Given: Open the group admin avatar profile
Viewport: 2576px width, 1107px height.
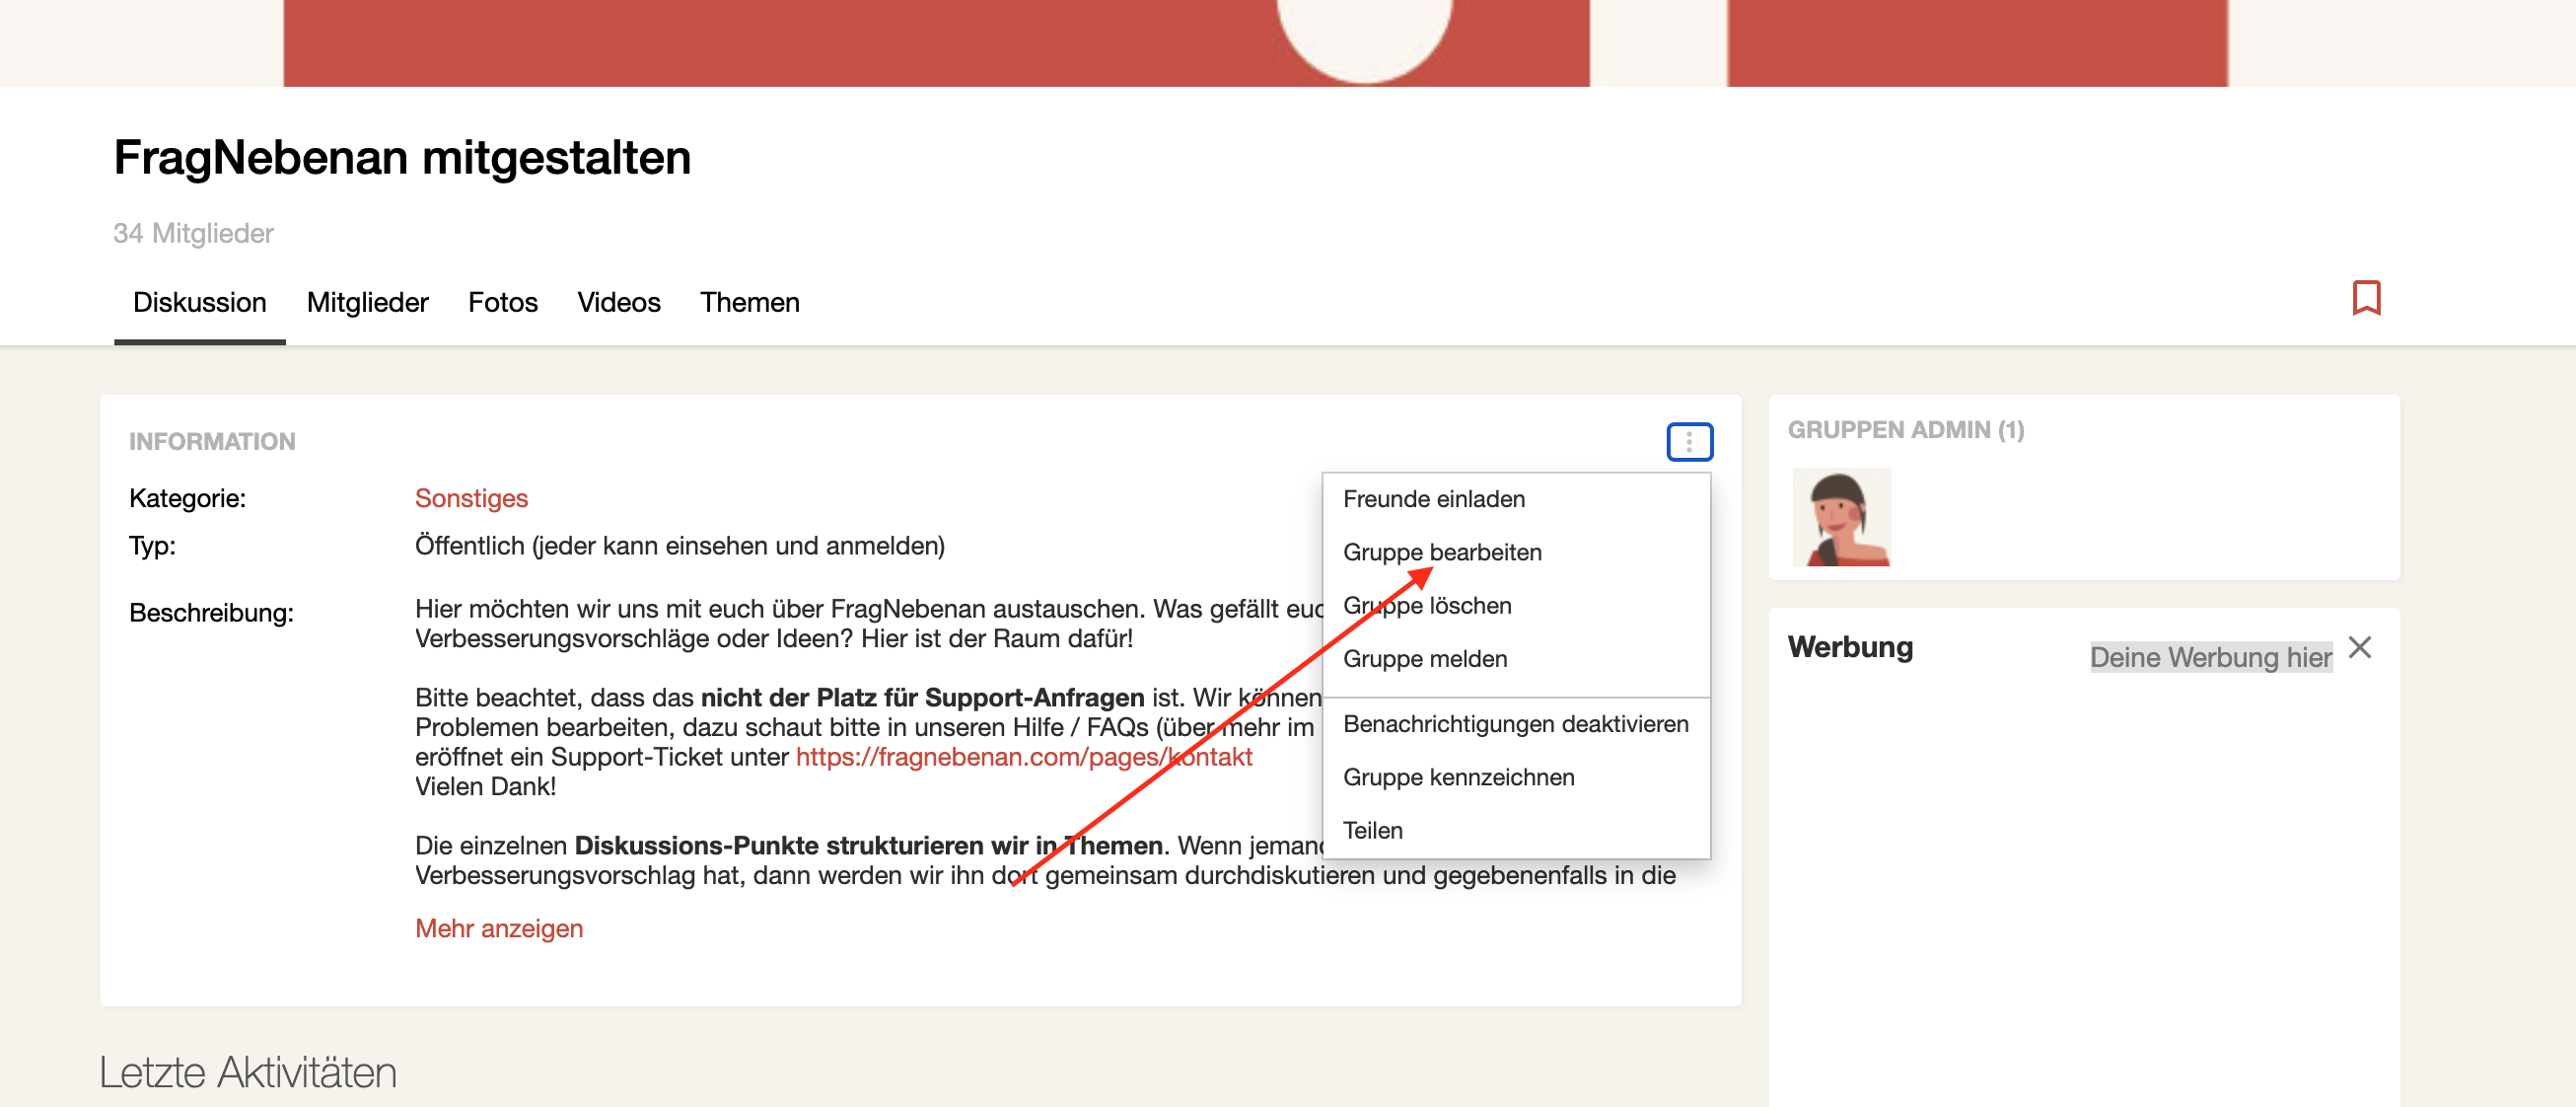Looking at the screenshot, I should [1840, 517].
